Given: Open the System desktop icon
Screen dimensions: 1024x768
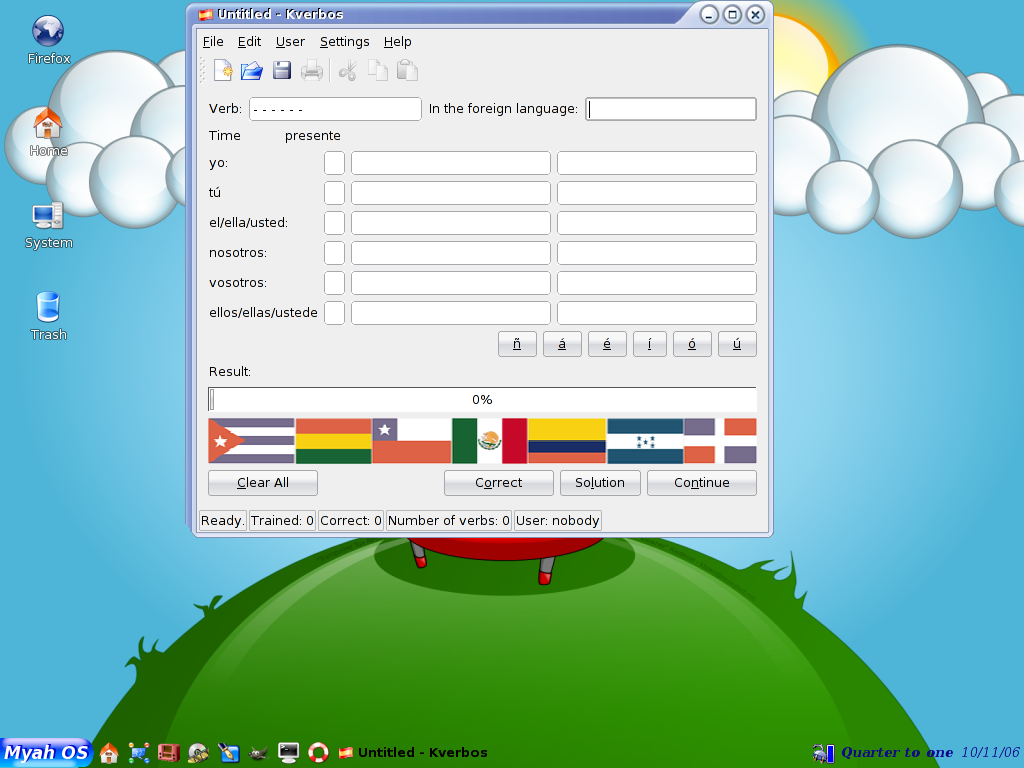Looking at the screenshot, I should [x=48, y=225].
